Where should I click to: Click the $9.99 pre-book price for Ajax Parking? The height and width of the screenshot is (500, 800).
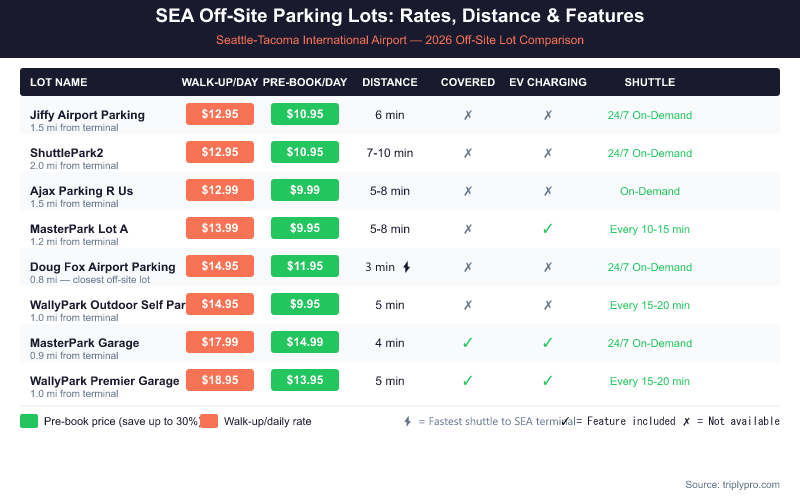coord(305,191)
